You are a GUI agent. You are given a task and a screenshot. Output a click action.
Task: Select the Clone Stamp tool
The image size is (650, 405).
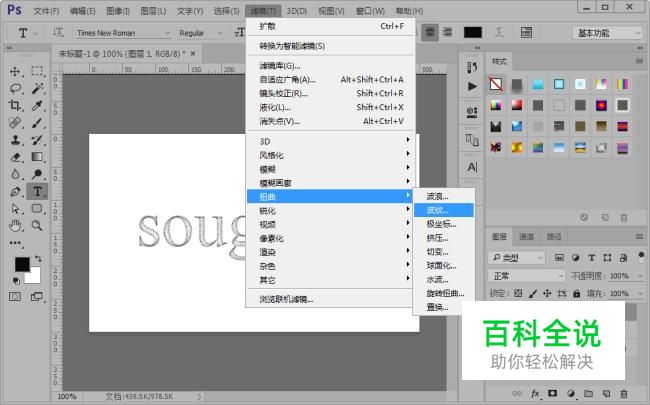pyautogui.click(x=15, y=140)
